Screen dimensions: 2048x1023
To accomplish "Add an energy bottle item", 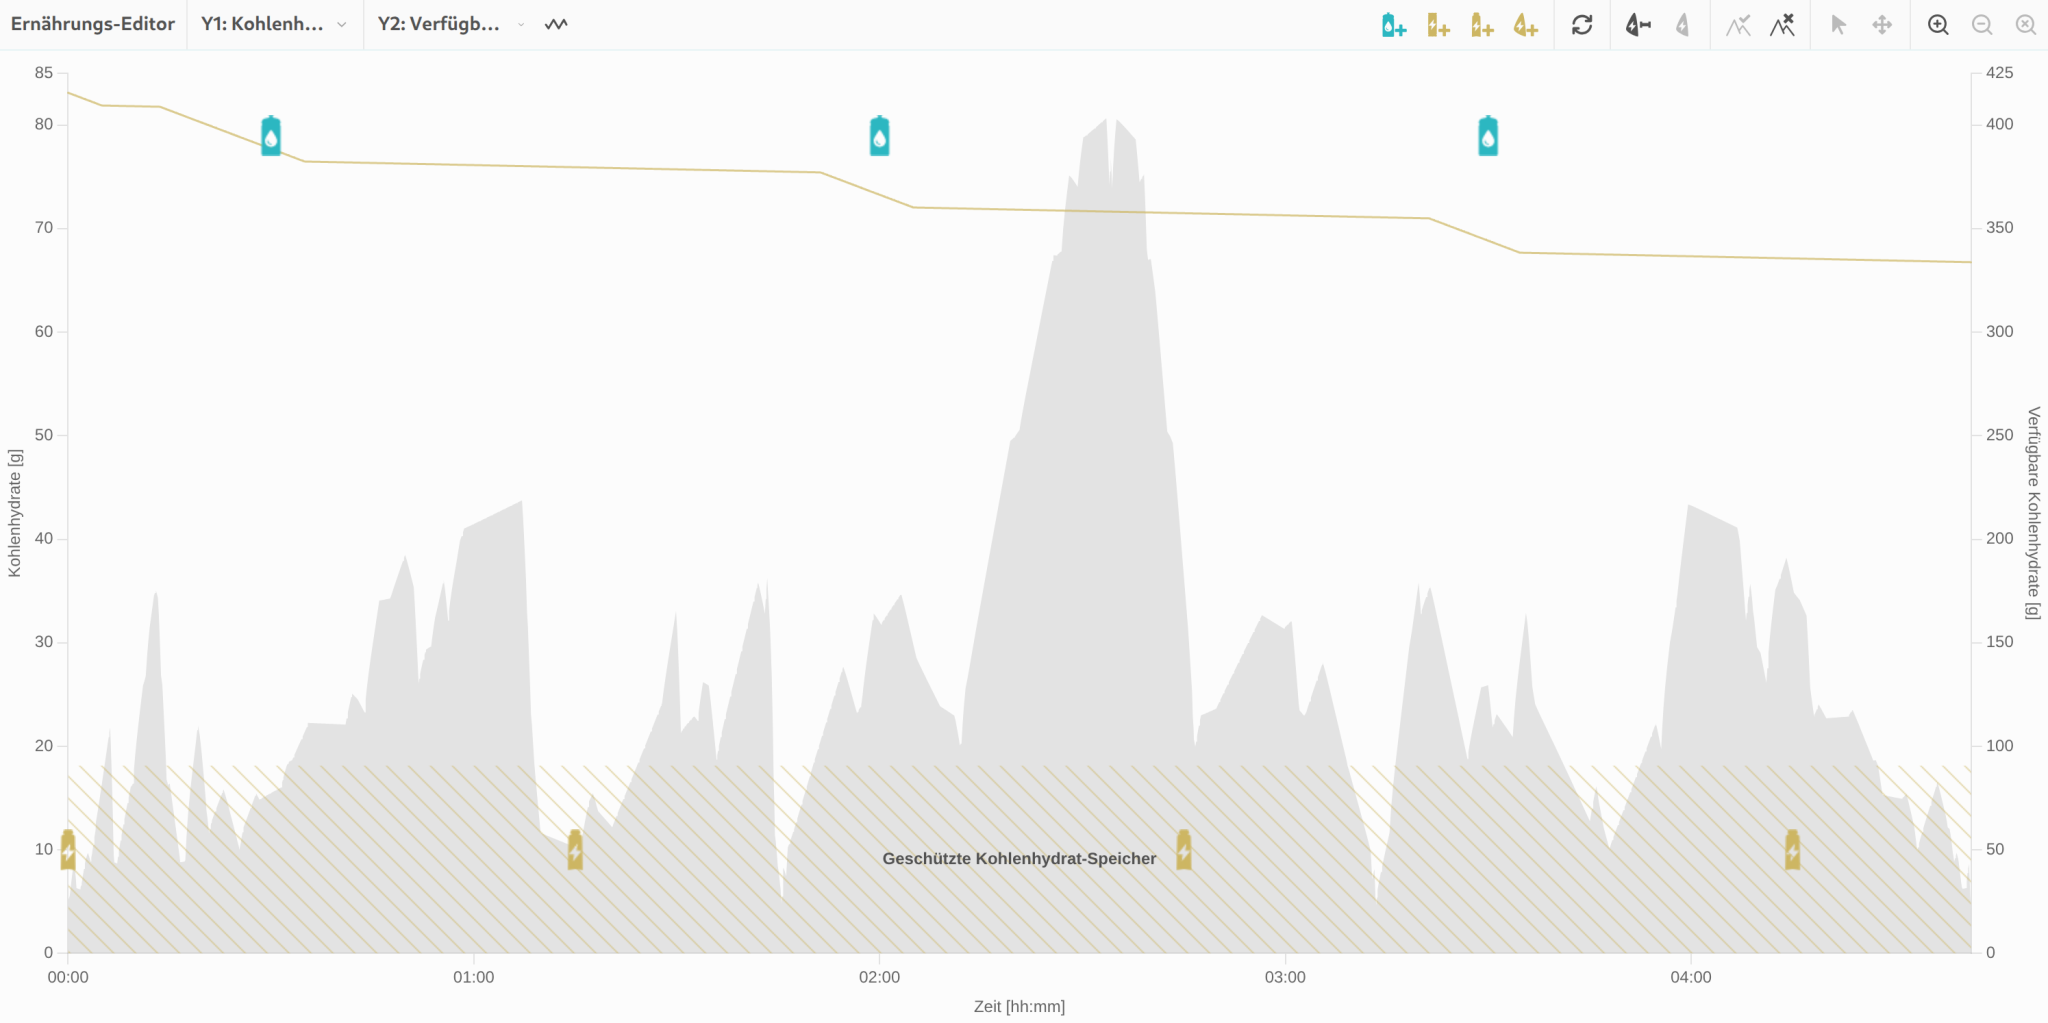I will tap(1482, 25).
